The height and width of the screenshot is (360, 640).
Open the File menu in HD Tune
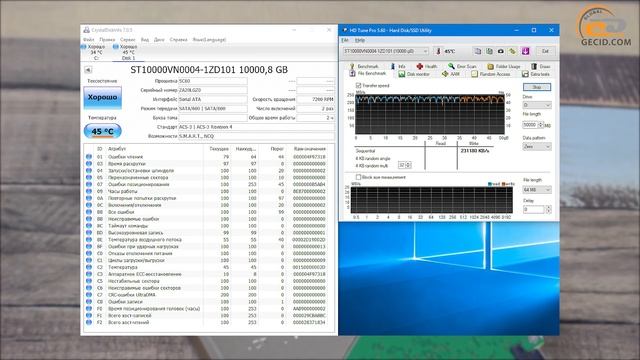[345, 40]
